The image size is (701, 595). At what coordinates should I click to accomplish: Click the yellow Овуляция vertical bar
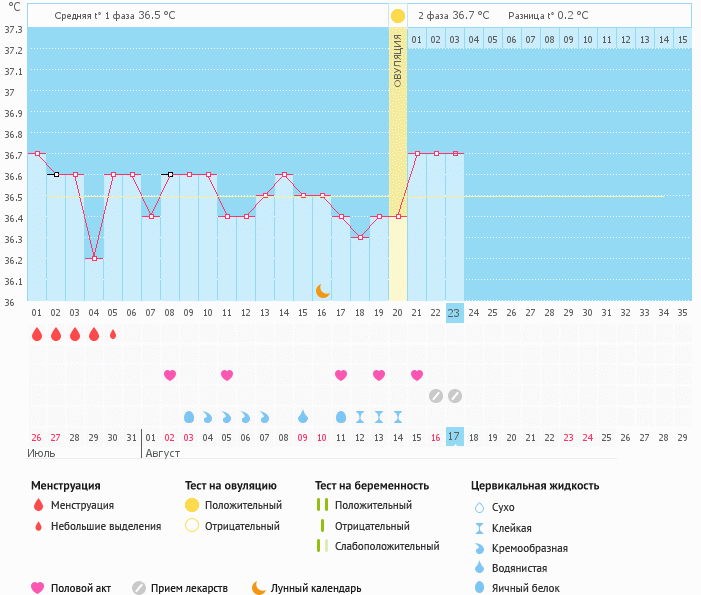398,160
